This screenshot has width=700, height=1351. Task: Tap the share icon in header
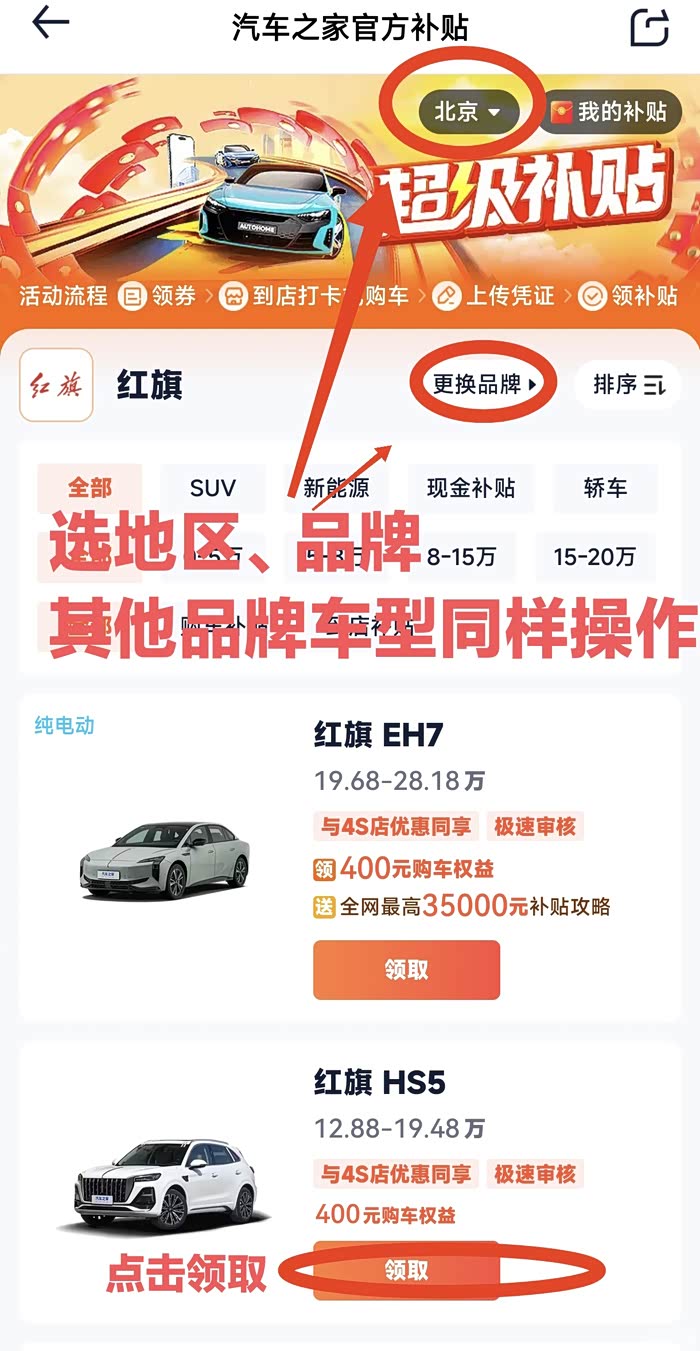pyautogui.click(x=649, y=26)
